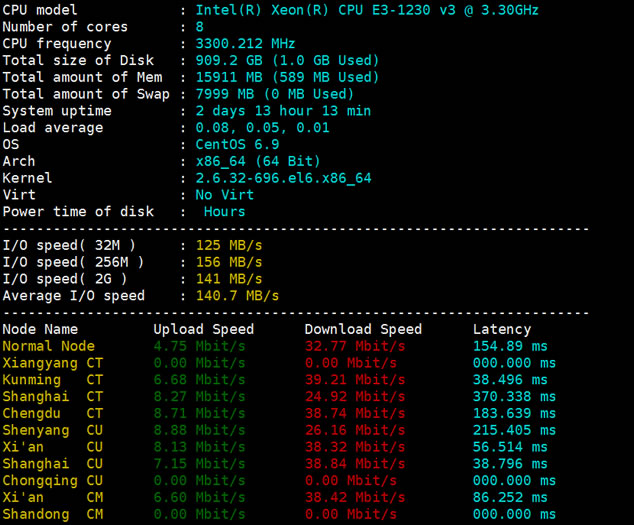This screenshot has width=634, height=525.
Task: Select the System uptime value
Action: point(283,111)
